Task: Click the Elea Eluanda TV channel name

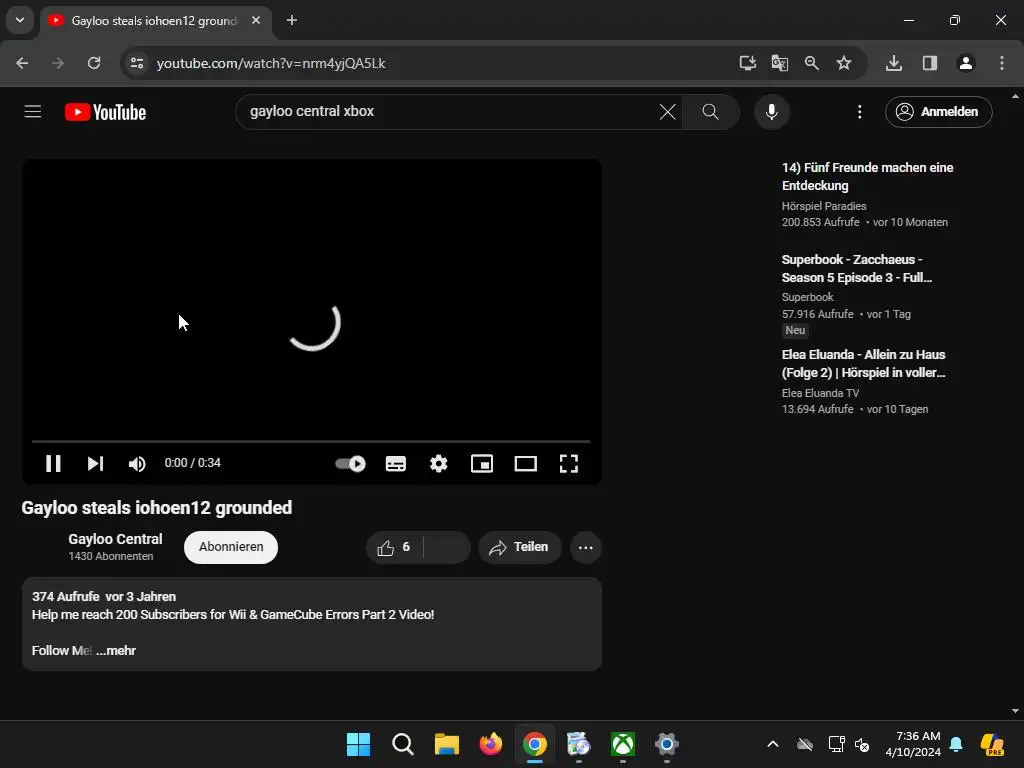Action: click(820, 393)
